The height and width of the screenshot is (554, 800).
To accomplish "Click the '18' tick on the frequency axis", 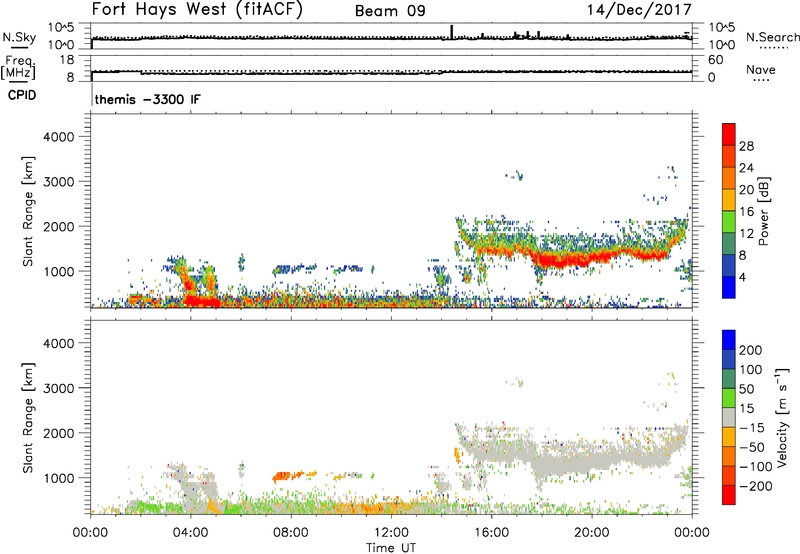I will tap(67, 60).
